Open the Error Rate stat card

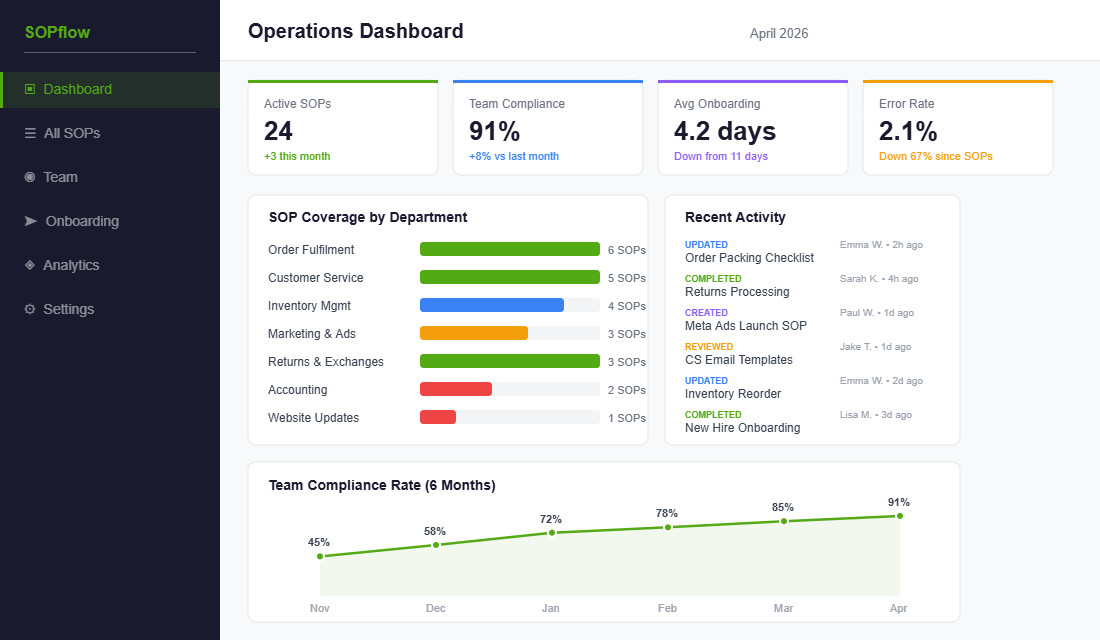pyautogui.click(x=957, y=126)
